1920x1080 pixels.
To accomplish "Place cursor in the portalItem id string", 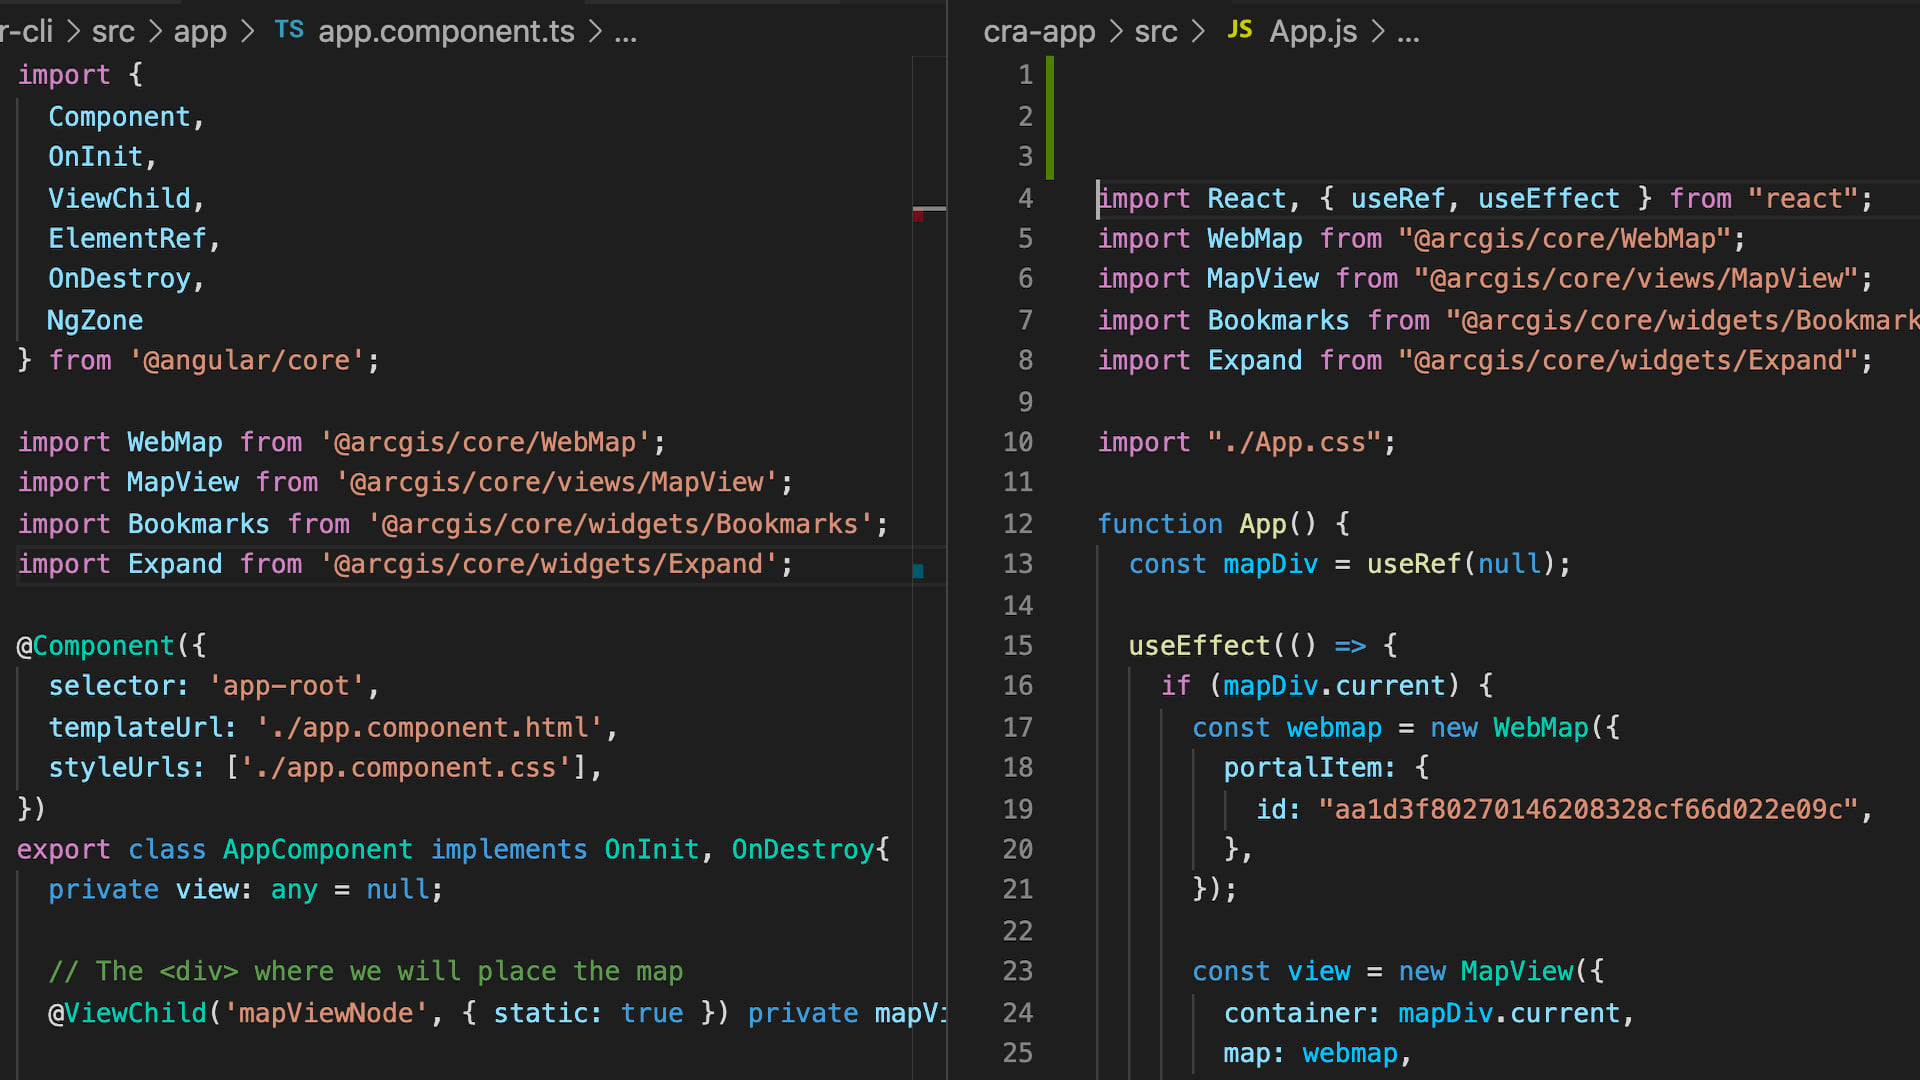I will [x=1588, y=809].
